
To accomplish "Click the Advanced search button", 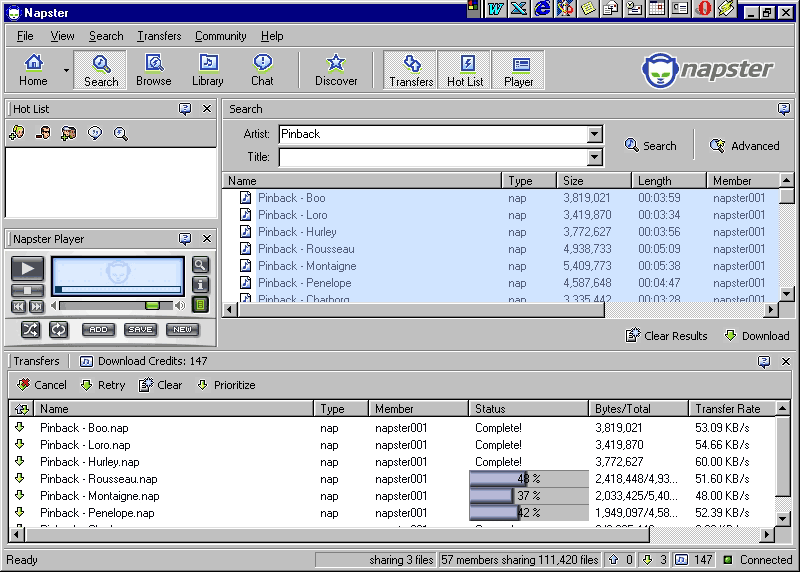I will click(744, 146).
